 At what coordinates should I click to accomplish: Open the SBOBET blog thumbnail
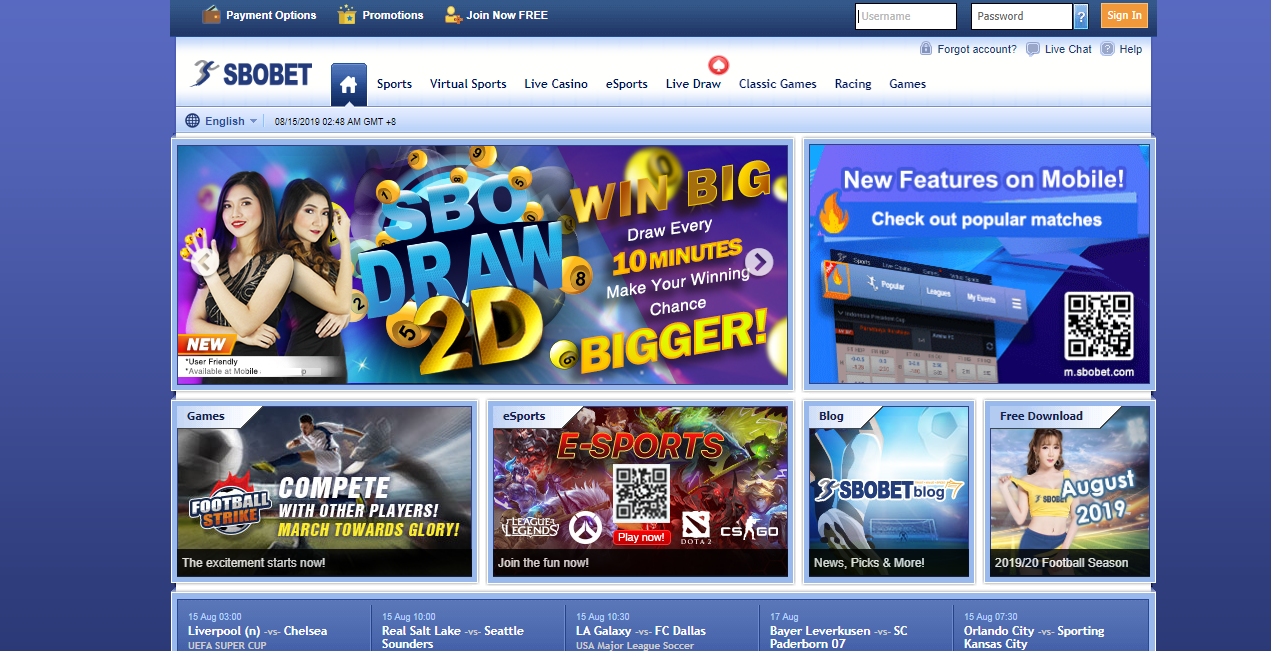[x=889, y=490]
